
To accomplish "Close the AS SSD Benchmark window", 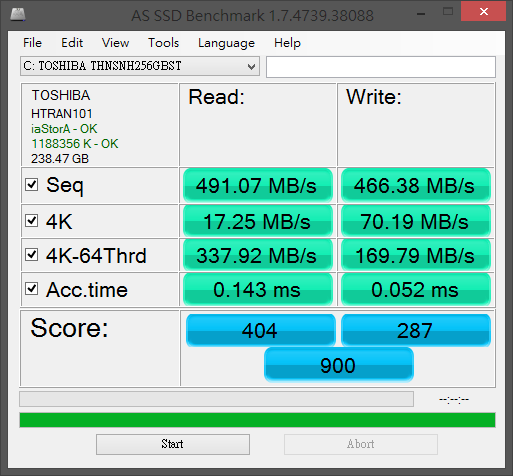I will pos(484,12).
